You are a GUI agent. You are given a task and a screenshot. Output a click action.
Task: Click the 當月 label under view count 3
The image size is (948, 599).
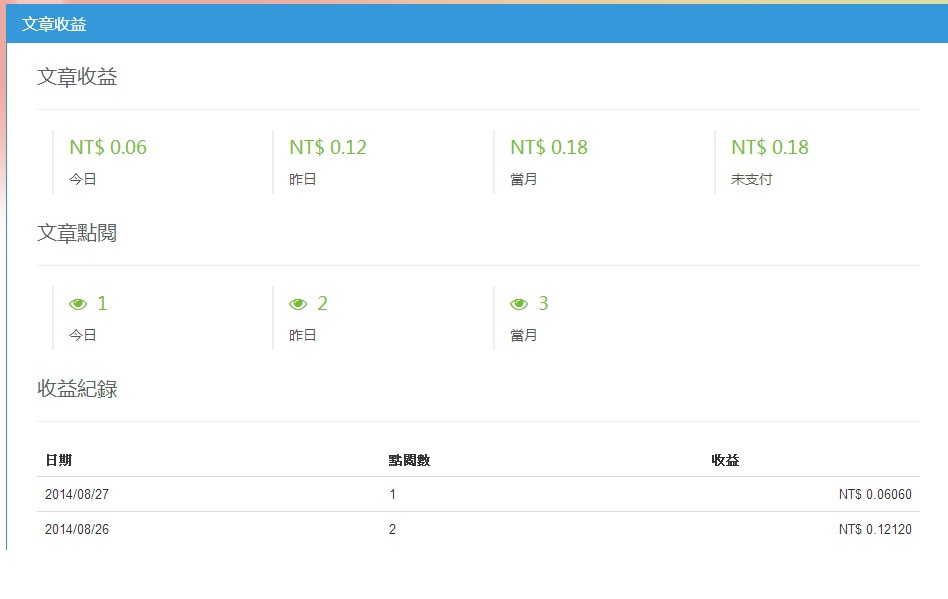click(x=524, y=335)
